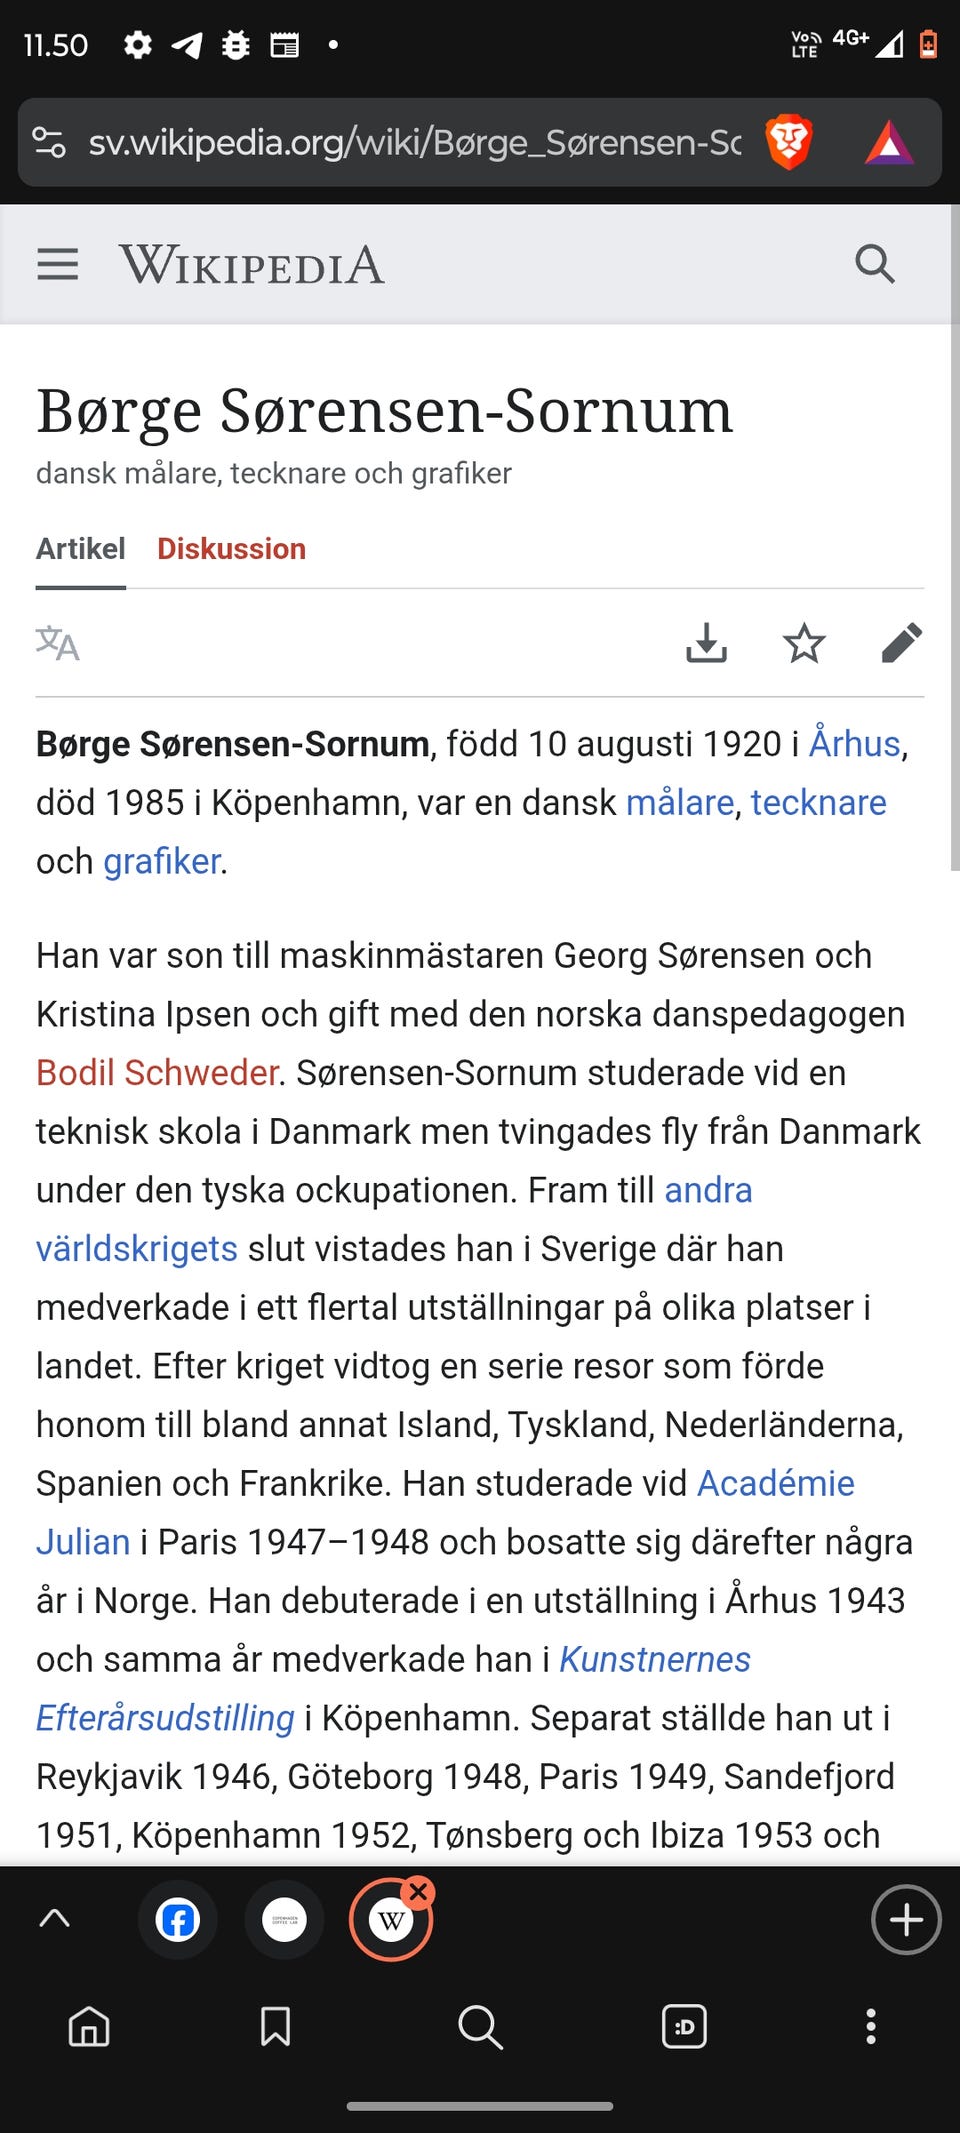Open the tab switcher in bottom bar
Screen dimensions: 960x2133
click(x=684, y=2026)
